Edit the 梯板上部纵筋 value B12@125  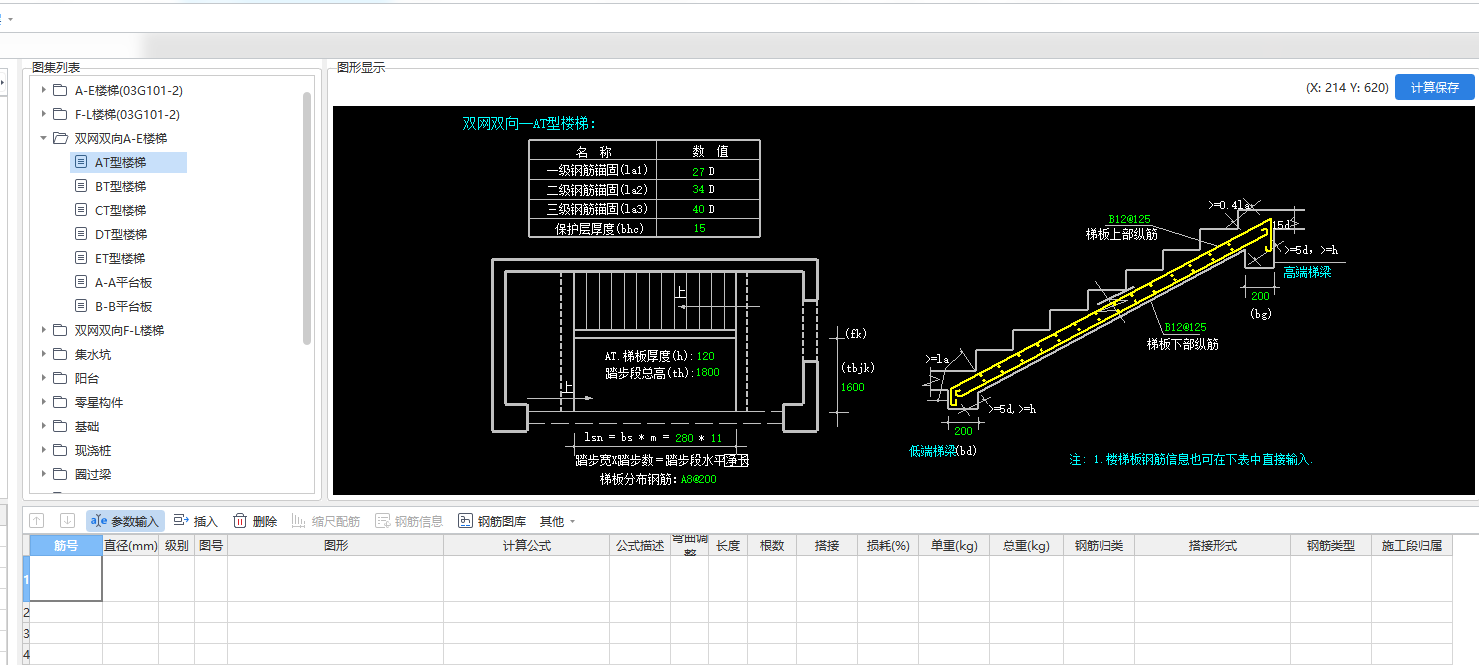(1129, 218)
